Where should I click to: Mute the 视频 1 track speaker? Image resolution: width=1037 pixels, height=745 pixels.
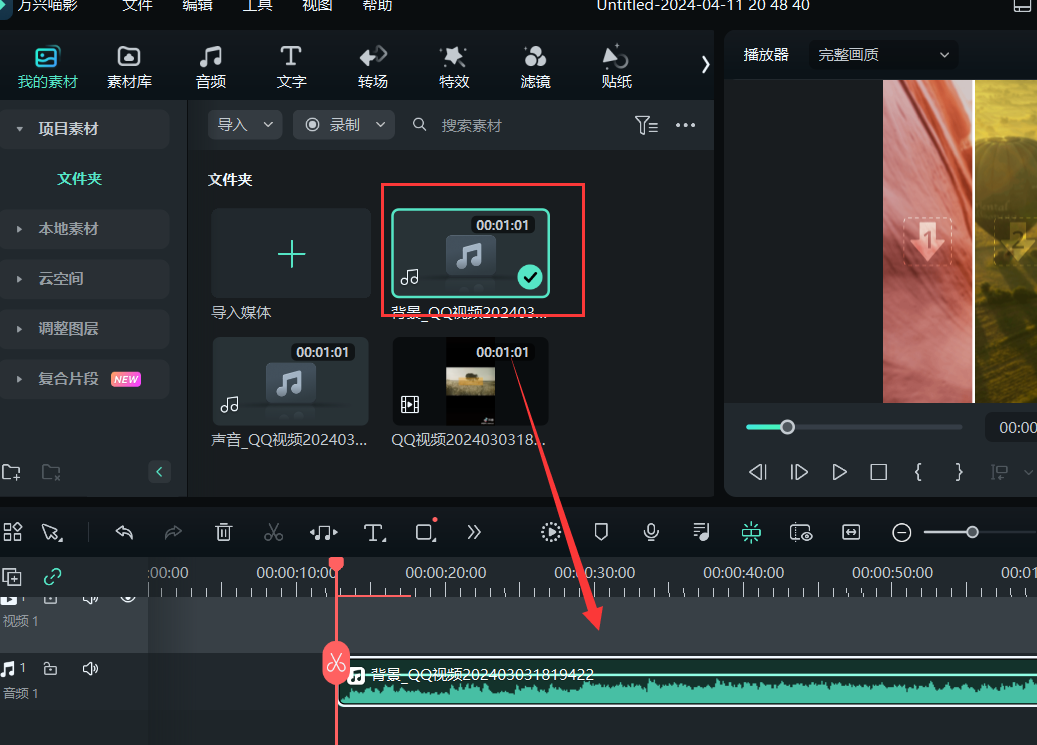point(90,597)
